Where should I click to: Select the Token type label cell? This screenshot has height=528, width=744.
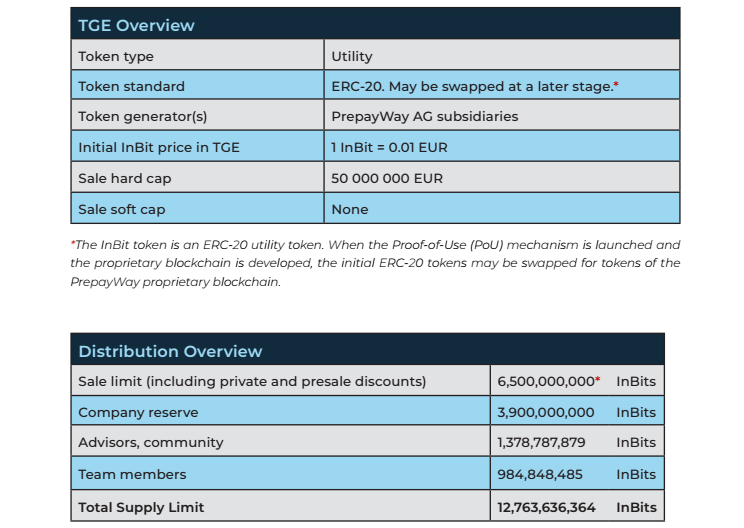[x=197, y=55]
